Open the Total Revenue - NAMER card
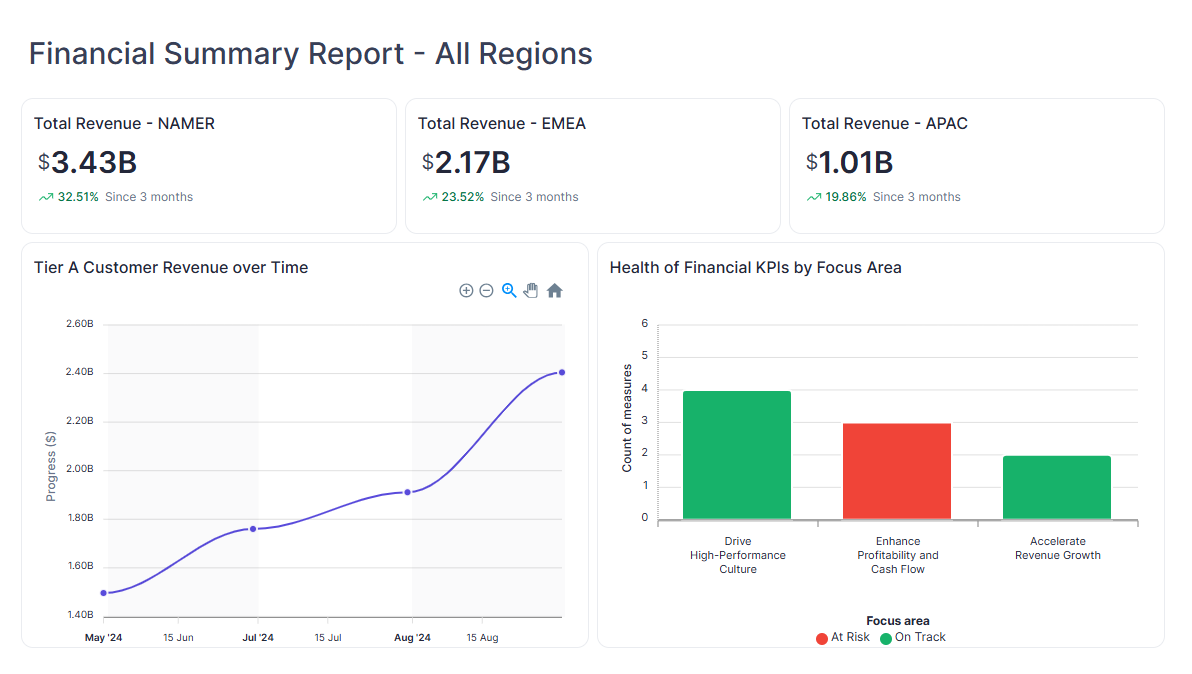Screen dimensions: 1192x674 pyautogui.click(x=209, y=165)
